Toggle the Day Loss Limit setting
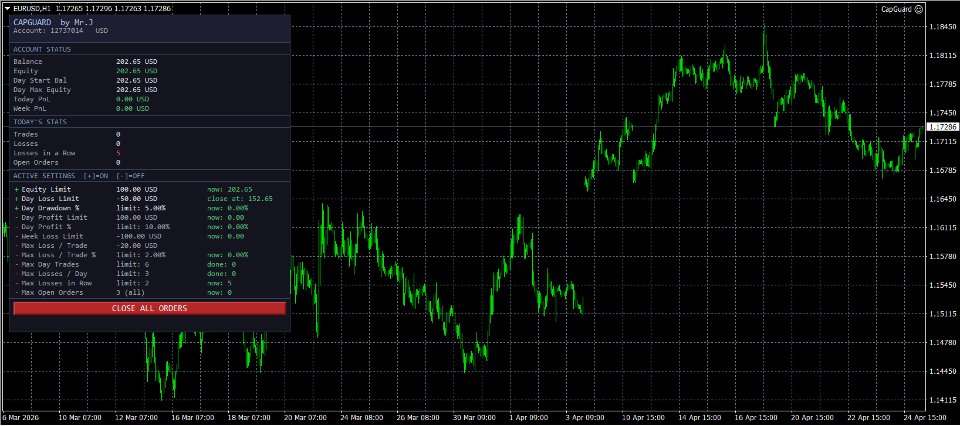Viewport: 960px width, 426px height. 17,199
